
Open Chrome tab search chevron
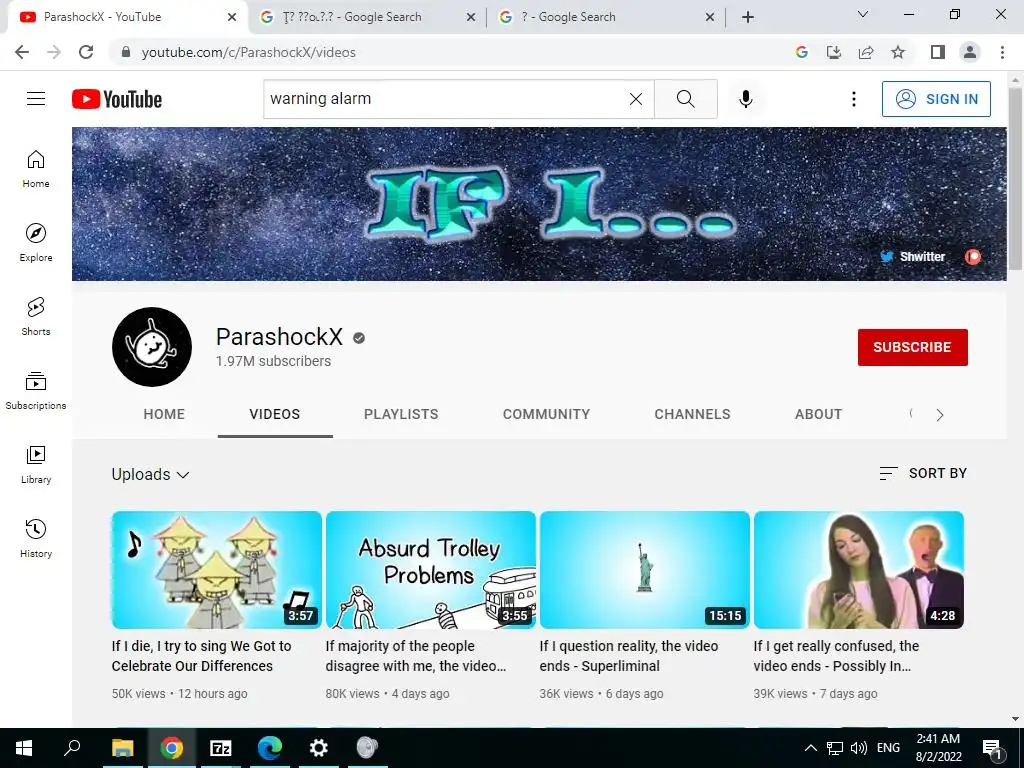(x=863, y=14)
